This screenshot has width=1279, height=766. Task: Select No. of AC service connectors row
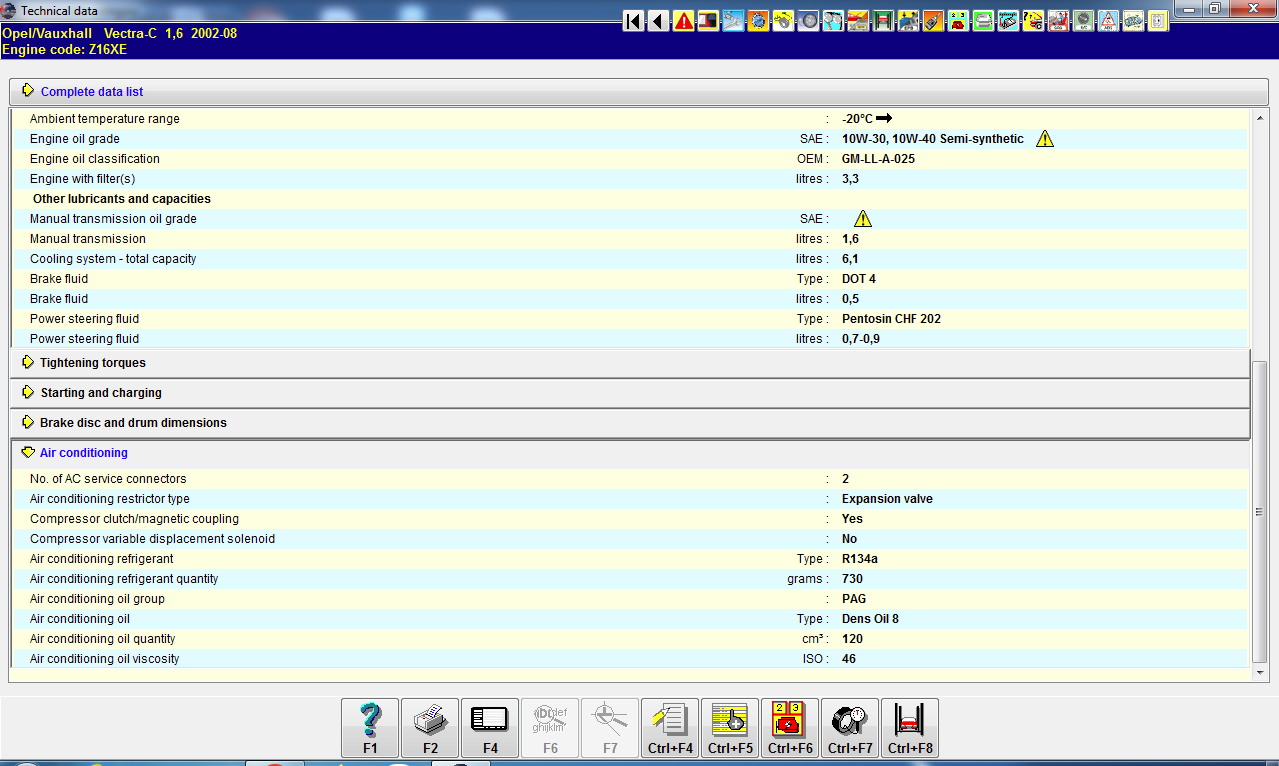pyautogui.click(x=630, y=479)
